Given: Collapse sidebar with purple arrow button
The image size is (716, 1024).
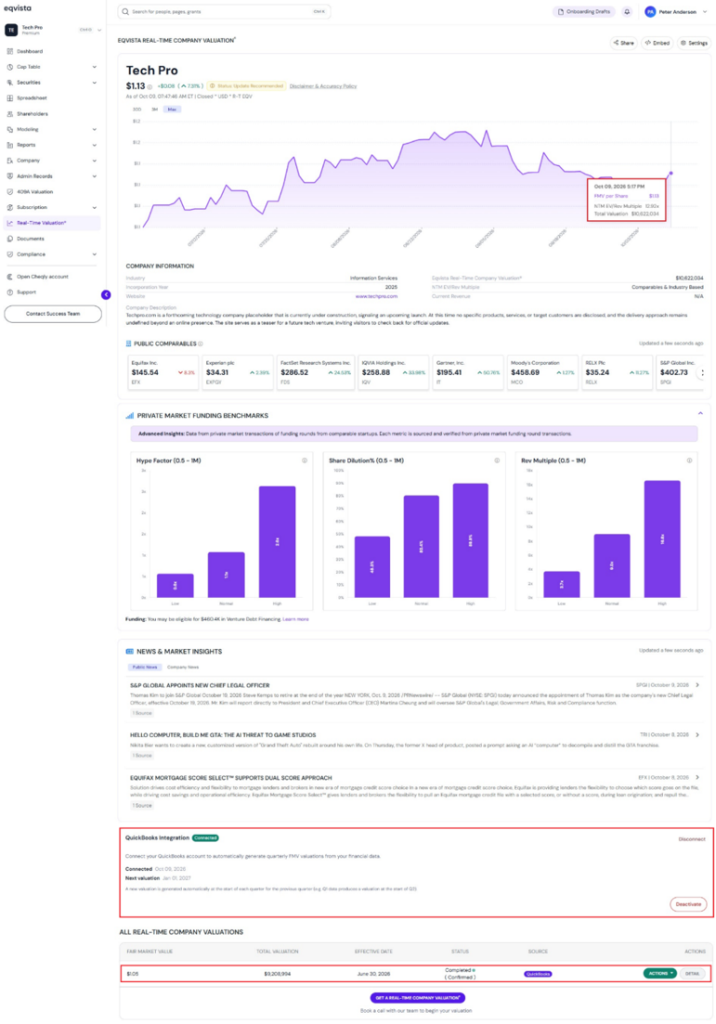Looking at the screenshot, I should pyautogui.click(x=106, y=295).
